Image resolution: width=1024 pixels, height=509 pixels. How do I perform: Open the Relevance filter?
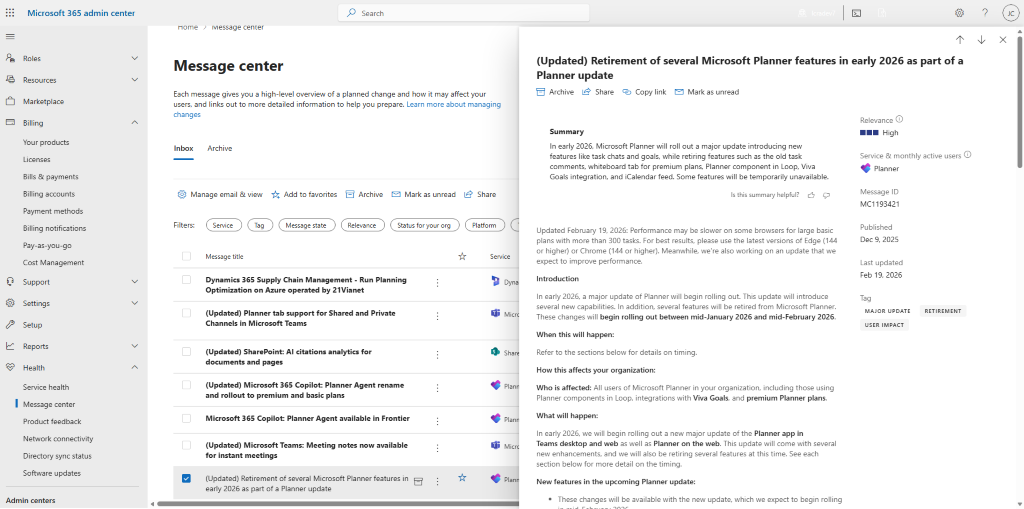tap(362, 225)
